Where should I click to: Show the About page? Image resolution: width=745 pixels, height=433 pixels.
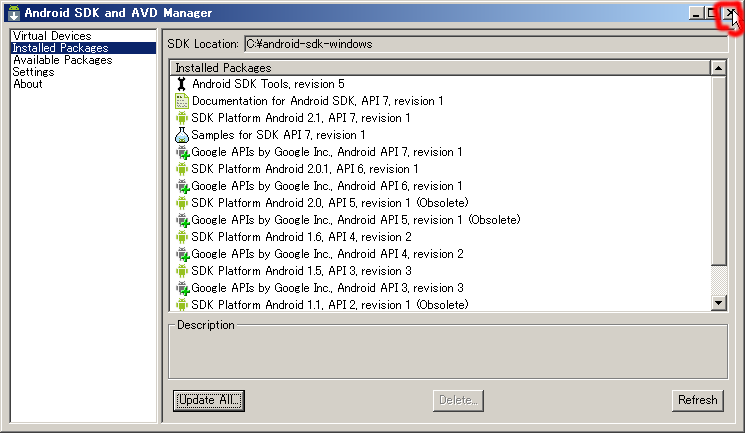tap(28, 84)
